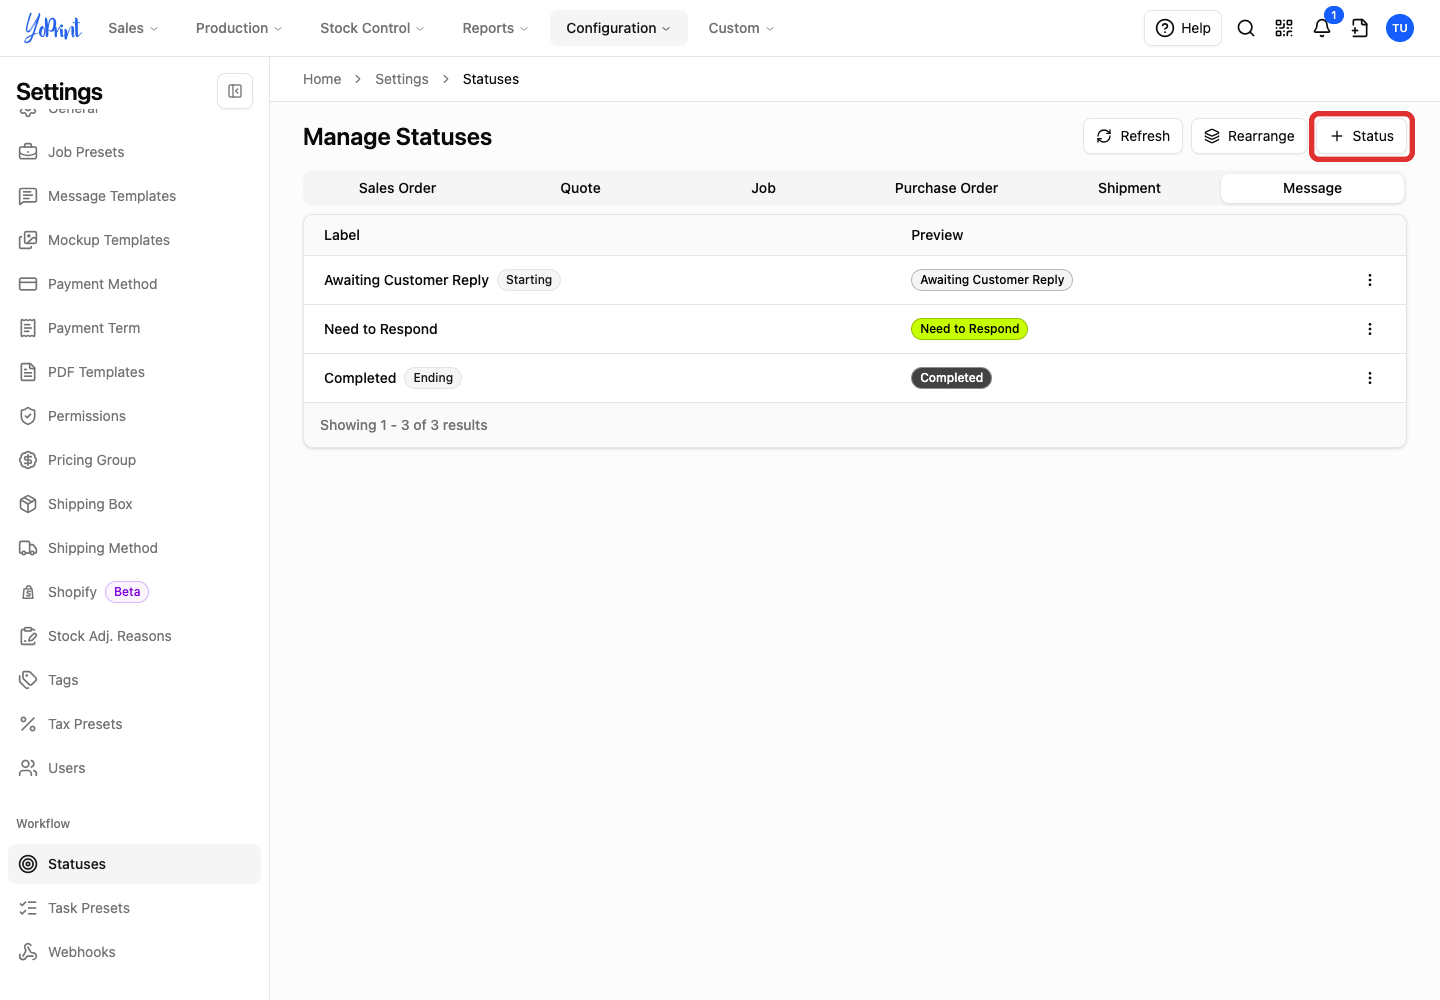Image resolution: width=1440 pixels, height=1000 pixels.
Task: Open Users settings in sidebar
Action: pyautogui.click(x=134, y=768)
